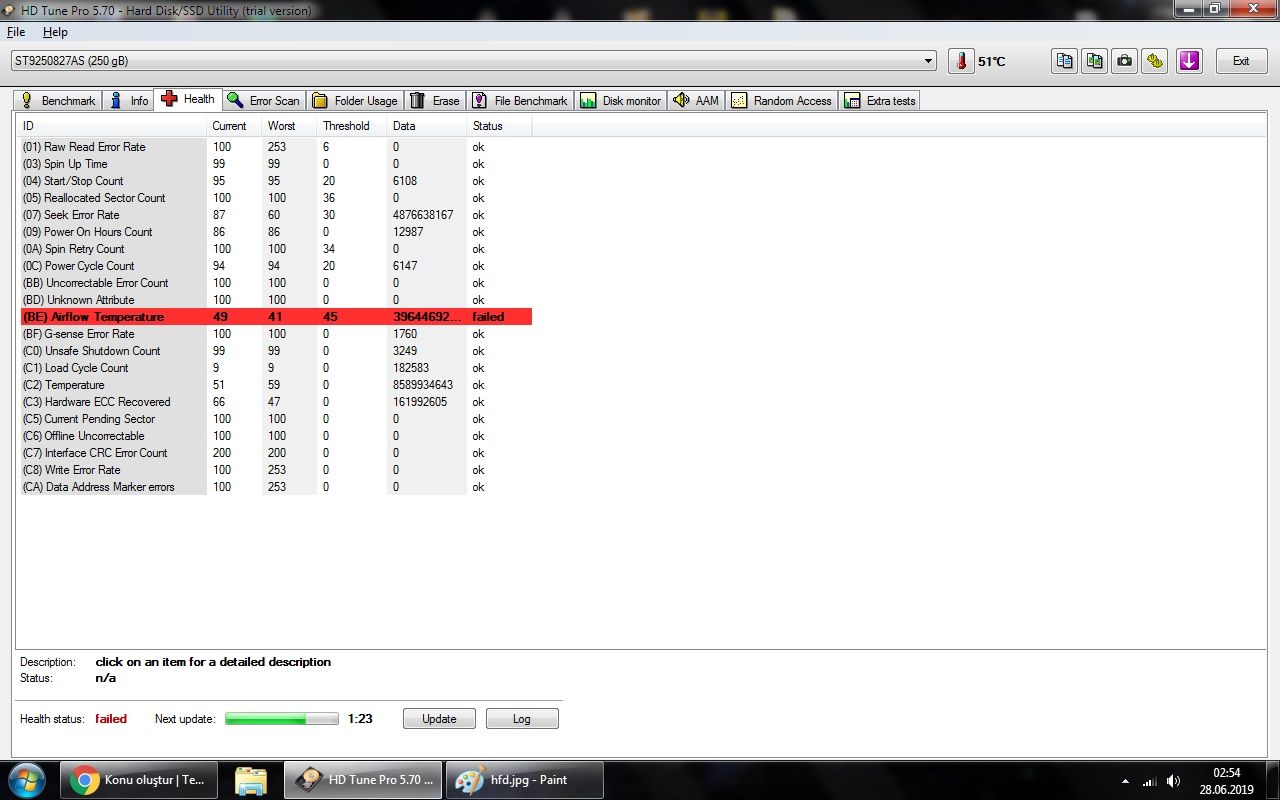Click the thermometer temperature icon button
This screenshot has width=1280, height=800.
point(961,61)
